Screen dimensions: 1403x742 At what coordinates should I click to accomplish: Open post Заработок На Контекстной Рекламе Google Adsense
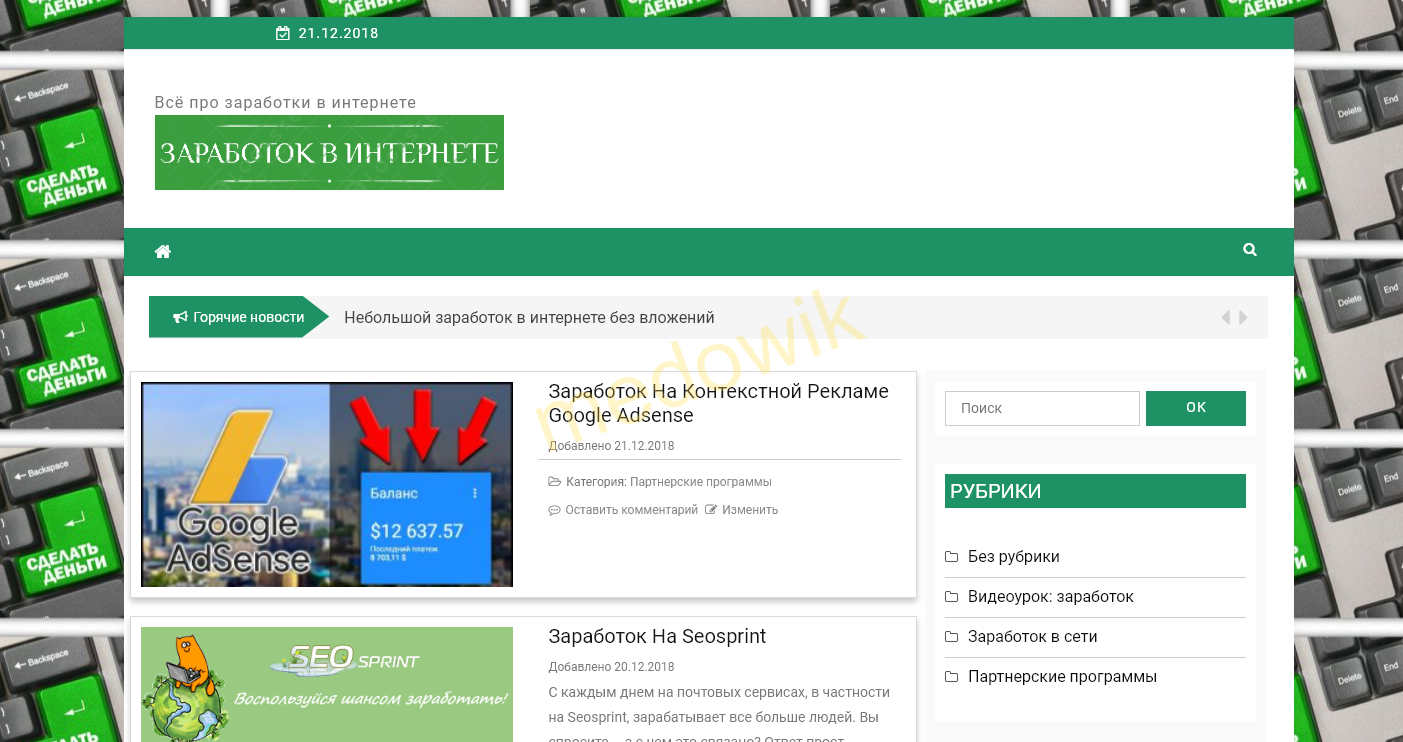point(719,403)
